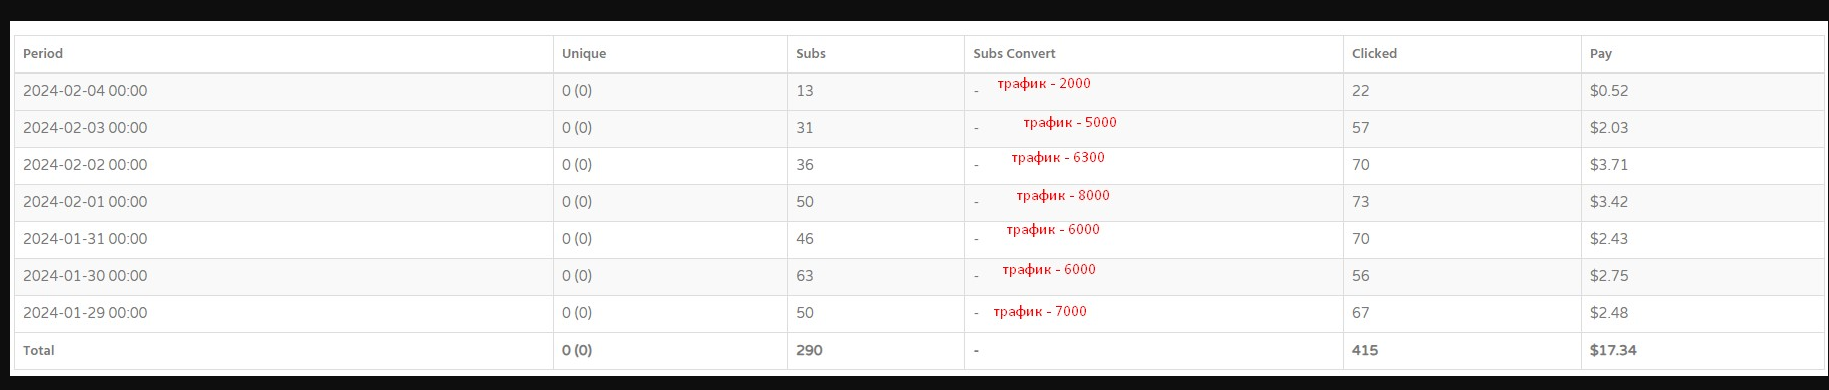Select the 2024-02-04 00:00 period cell

pos(85,91)
